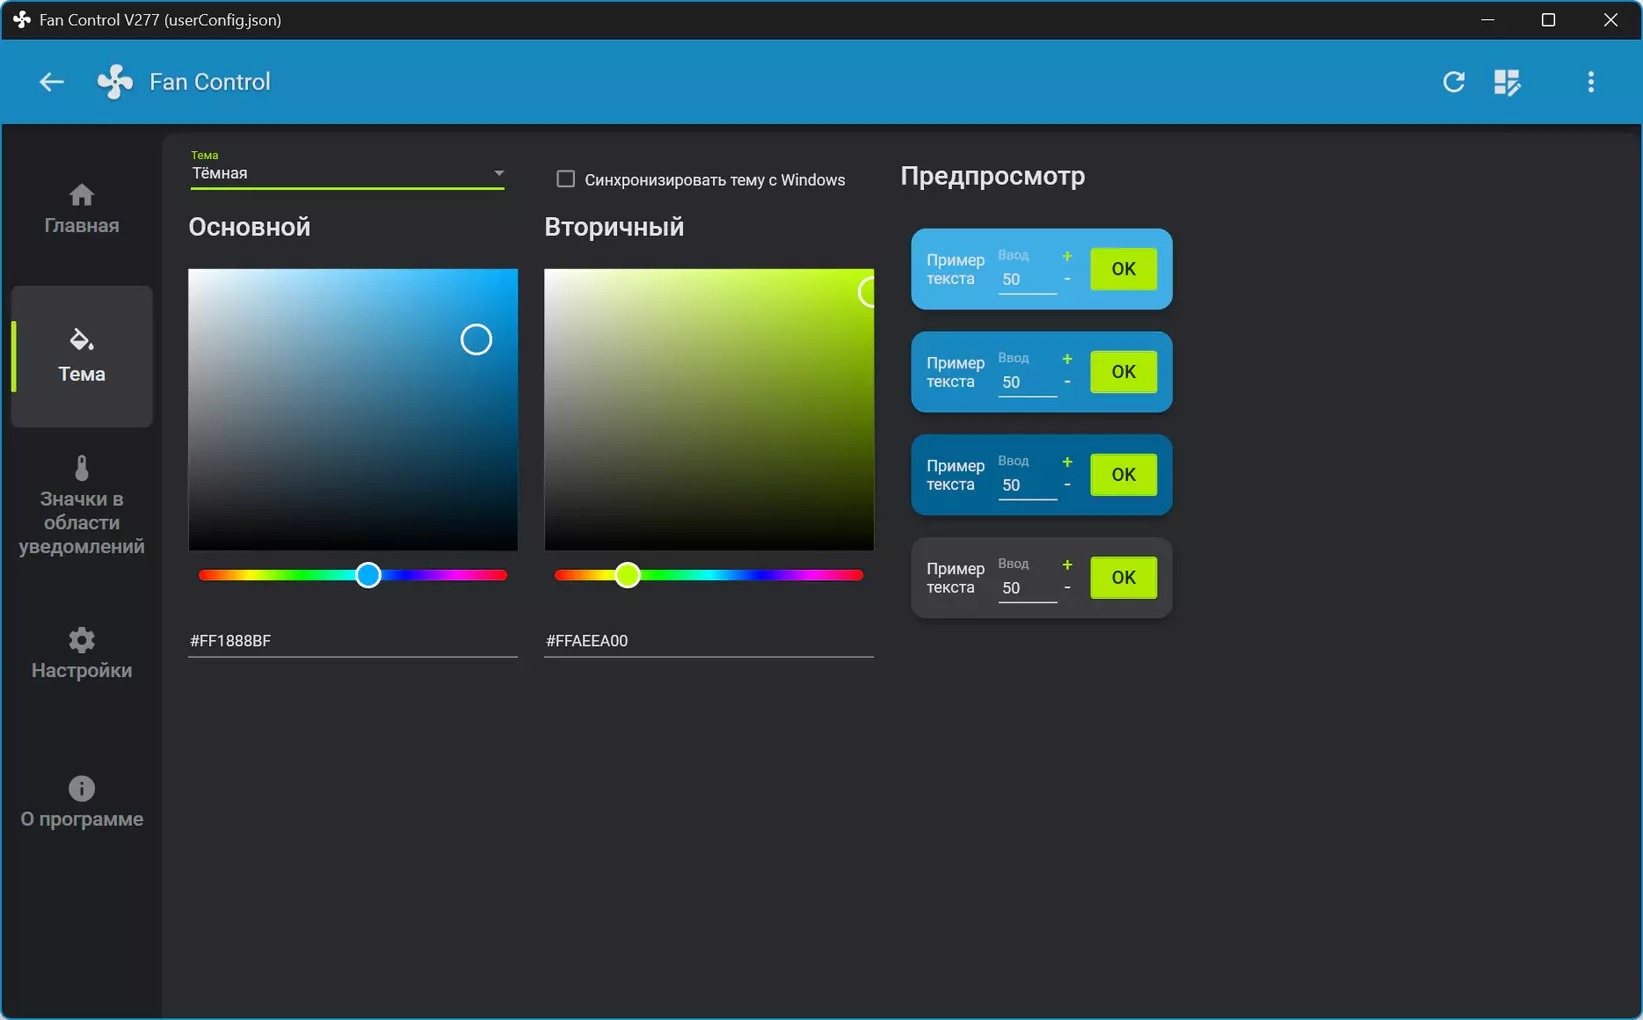Click OK in the top light-blue preview card
Image resolution: width=1643 pixels, height=1020 pixels.
(1124, 269)
